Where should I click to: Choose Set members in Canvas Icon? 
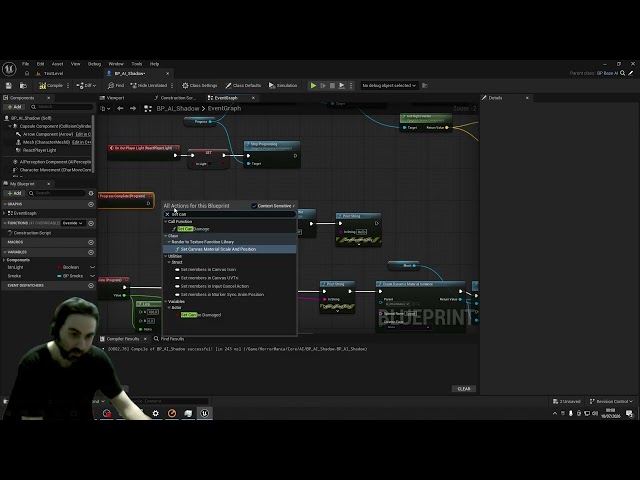point(208,270)
